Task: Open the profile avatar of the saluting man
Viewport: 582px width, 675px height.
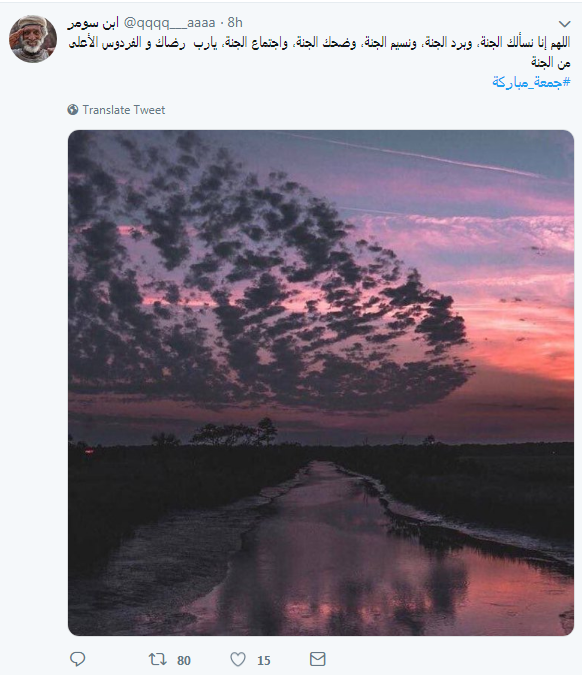Action: (33, 39)
